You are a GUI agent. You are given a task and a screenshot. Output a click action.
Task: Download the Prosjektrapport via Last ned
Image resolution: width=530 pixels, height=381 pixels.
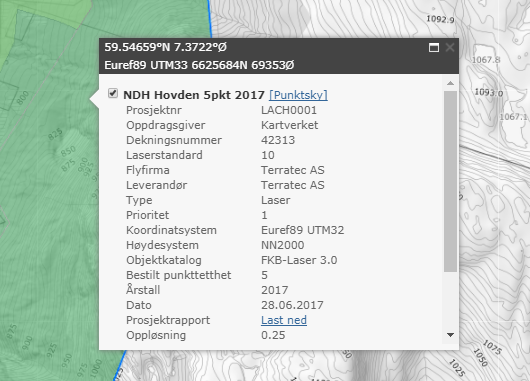[x=284, y=320]
